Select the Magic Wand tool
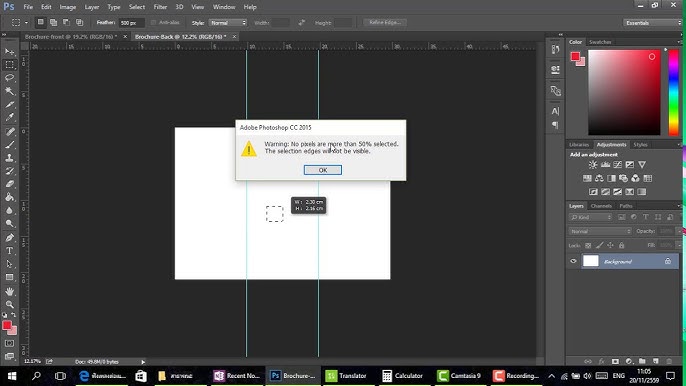The width and height of the screenshot is (686, 386). tap(9, 91)
